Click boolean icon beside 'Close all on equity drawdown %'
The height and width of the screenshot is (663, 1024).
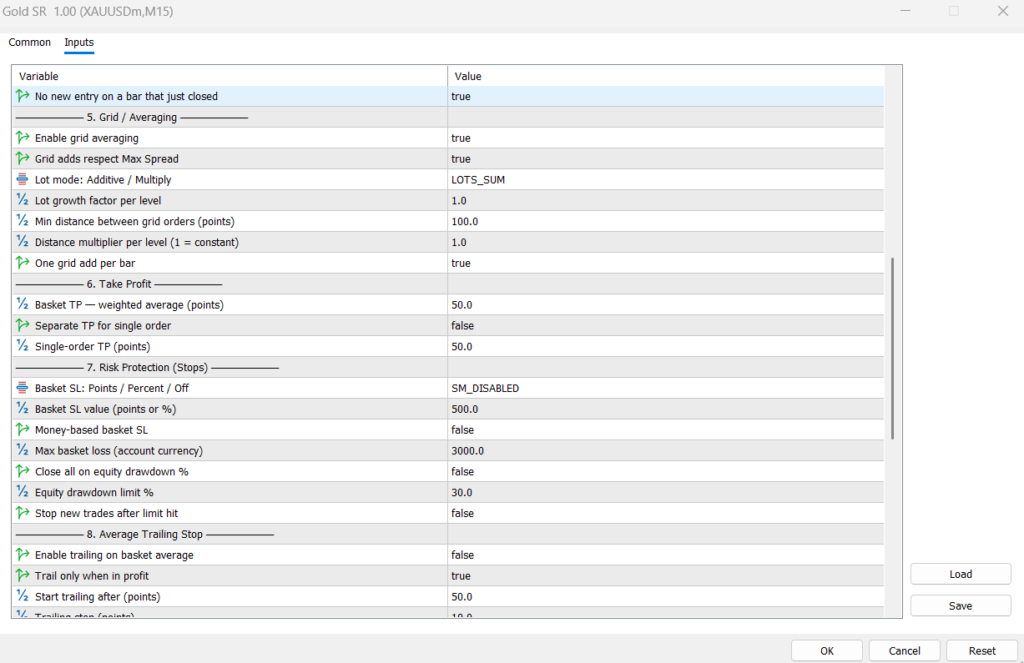coord(23,472)
